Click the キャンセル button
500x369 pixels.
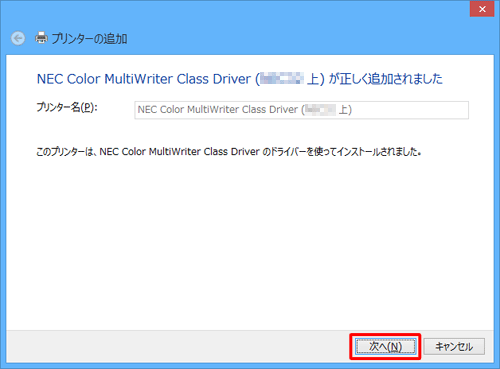pos(454,347)
